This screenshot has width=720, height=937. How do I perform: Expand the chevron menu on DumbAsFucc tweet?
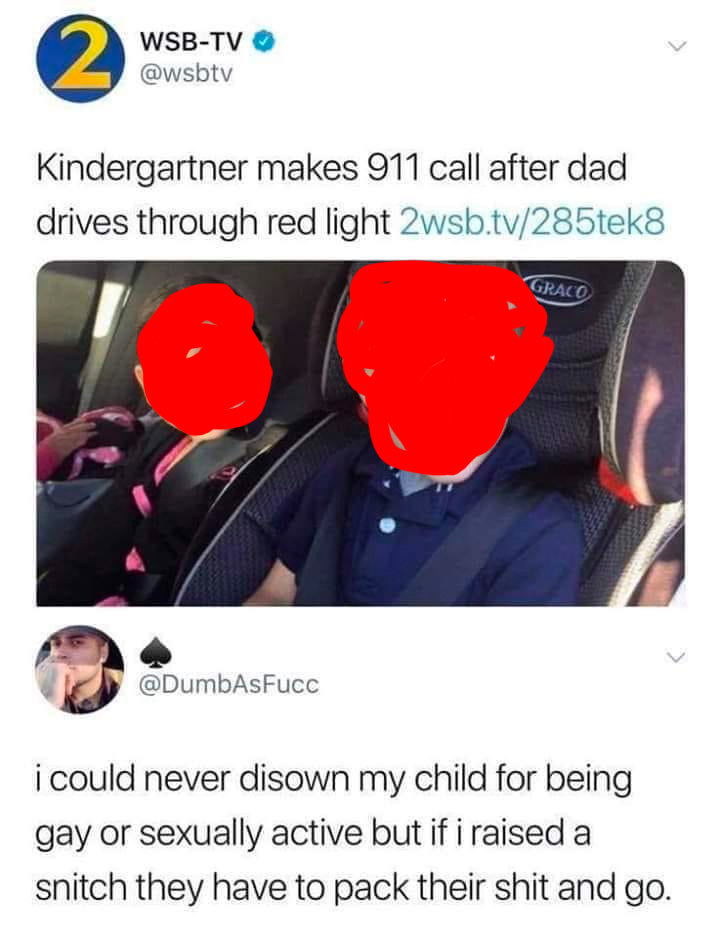point(676,657)
